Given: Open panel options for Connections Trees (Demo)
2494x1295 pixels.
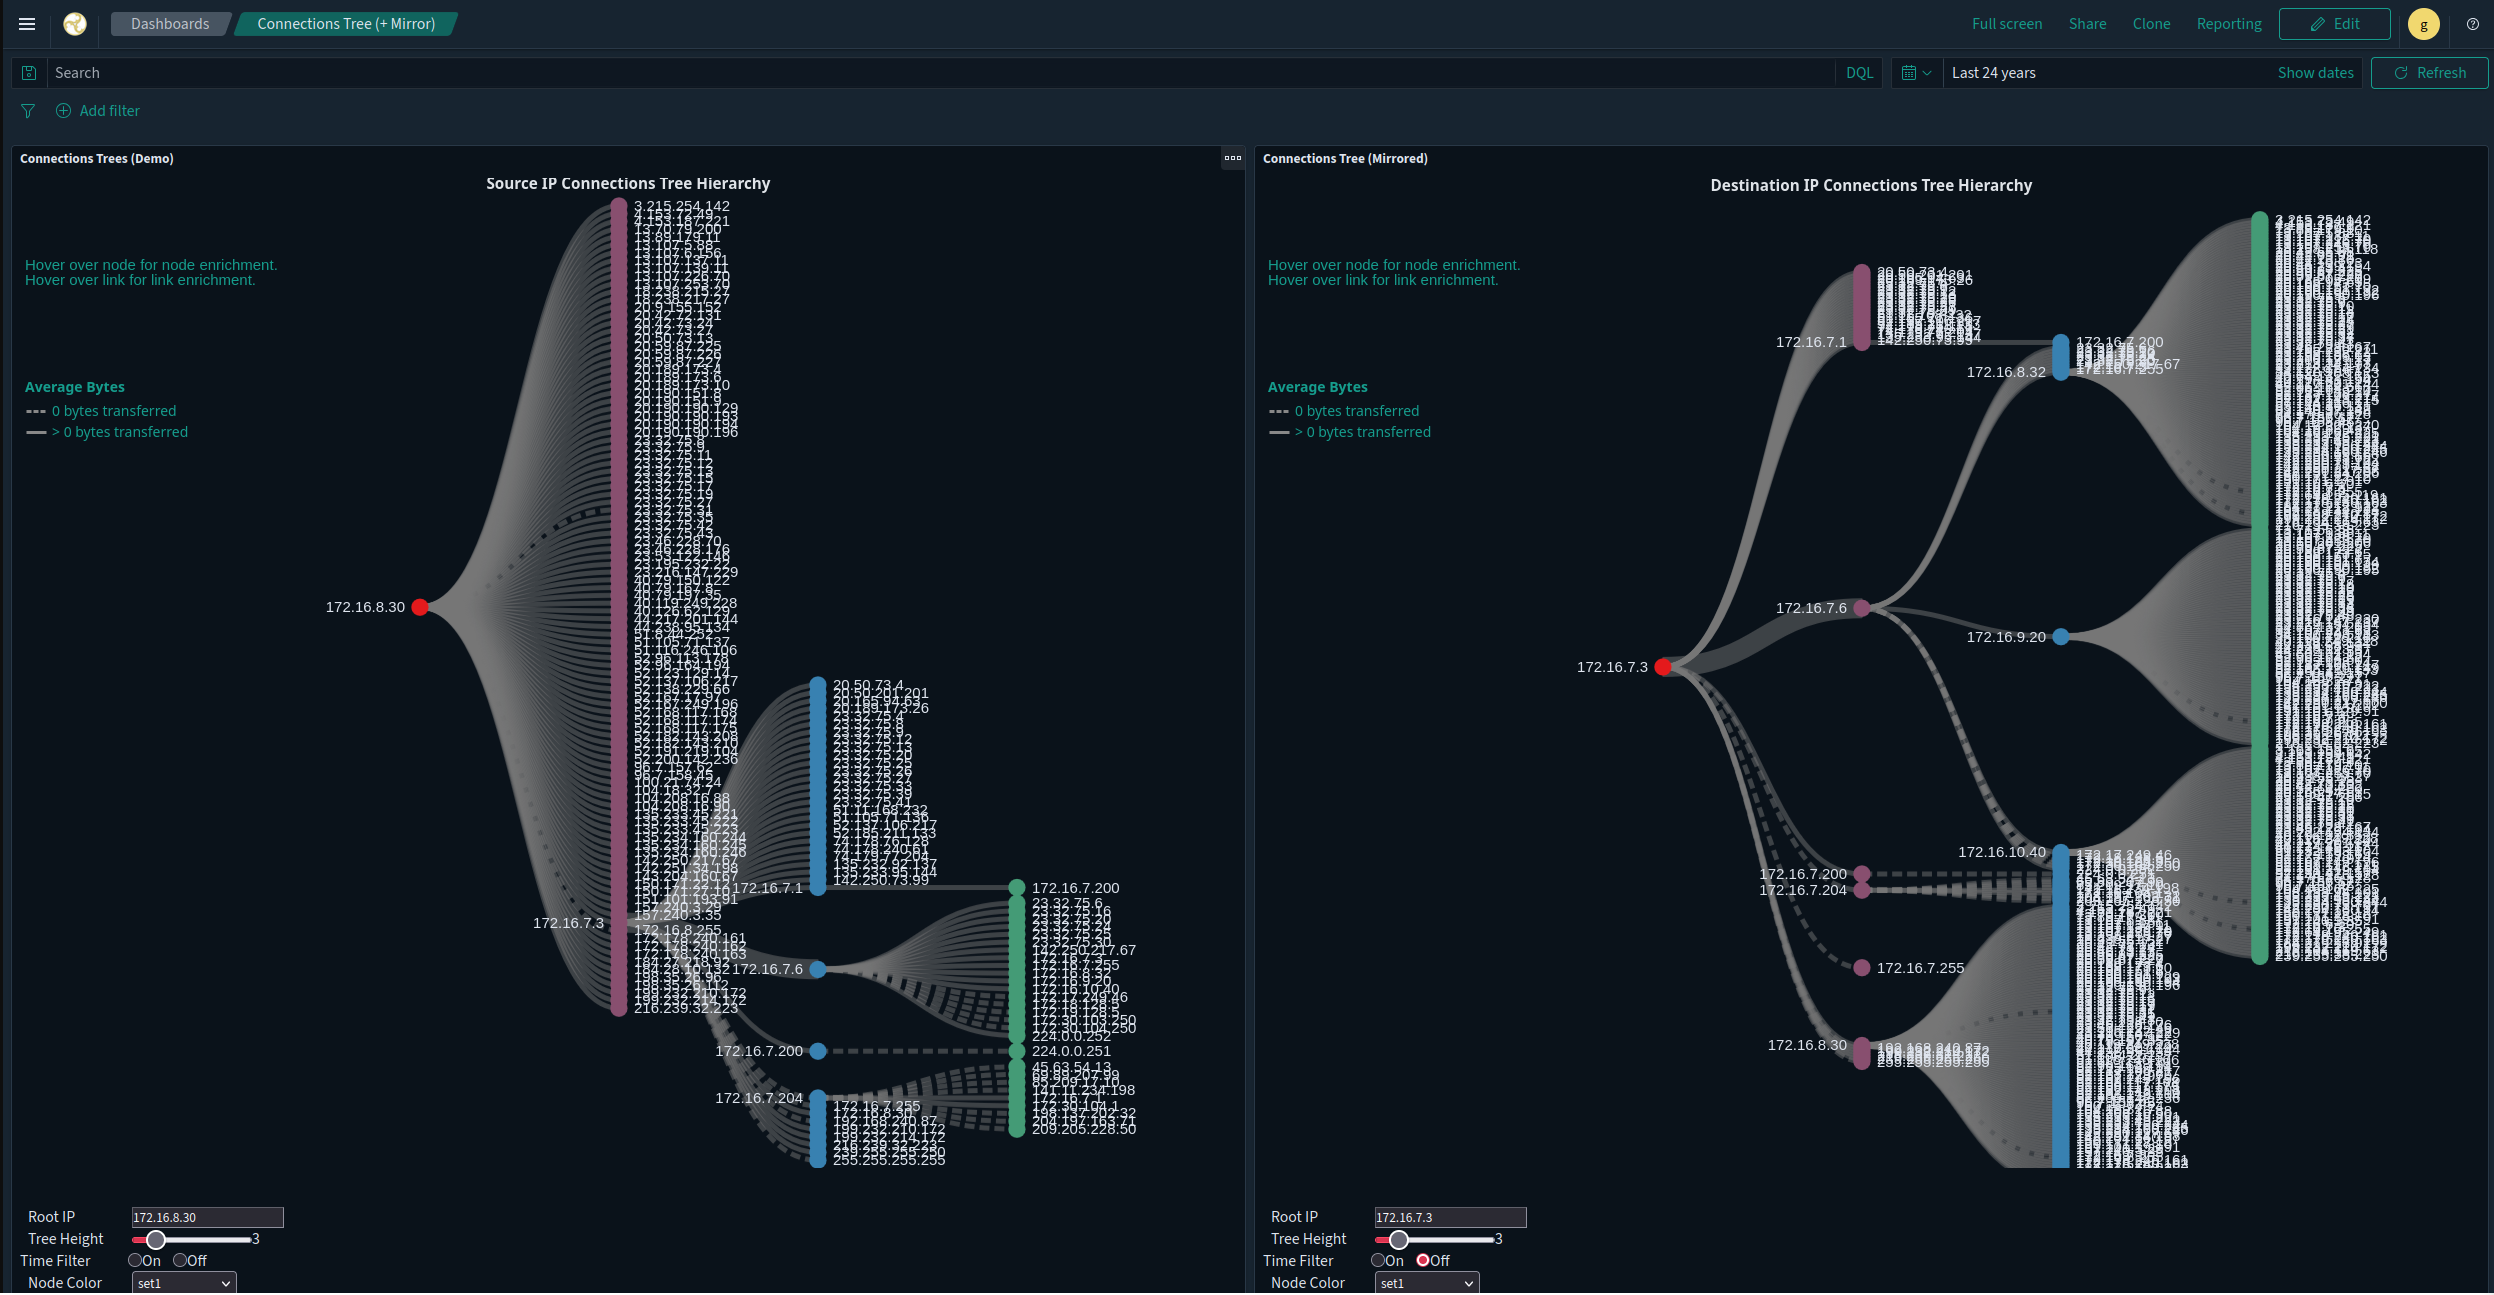Looking at the screenshot, I should tap(1231, 158).
